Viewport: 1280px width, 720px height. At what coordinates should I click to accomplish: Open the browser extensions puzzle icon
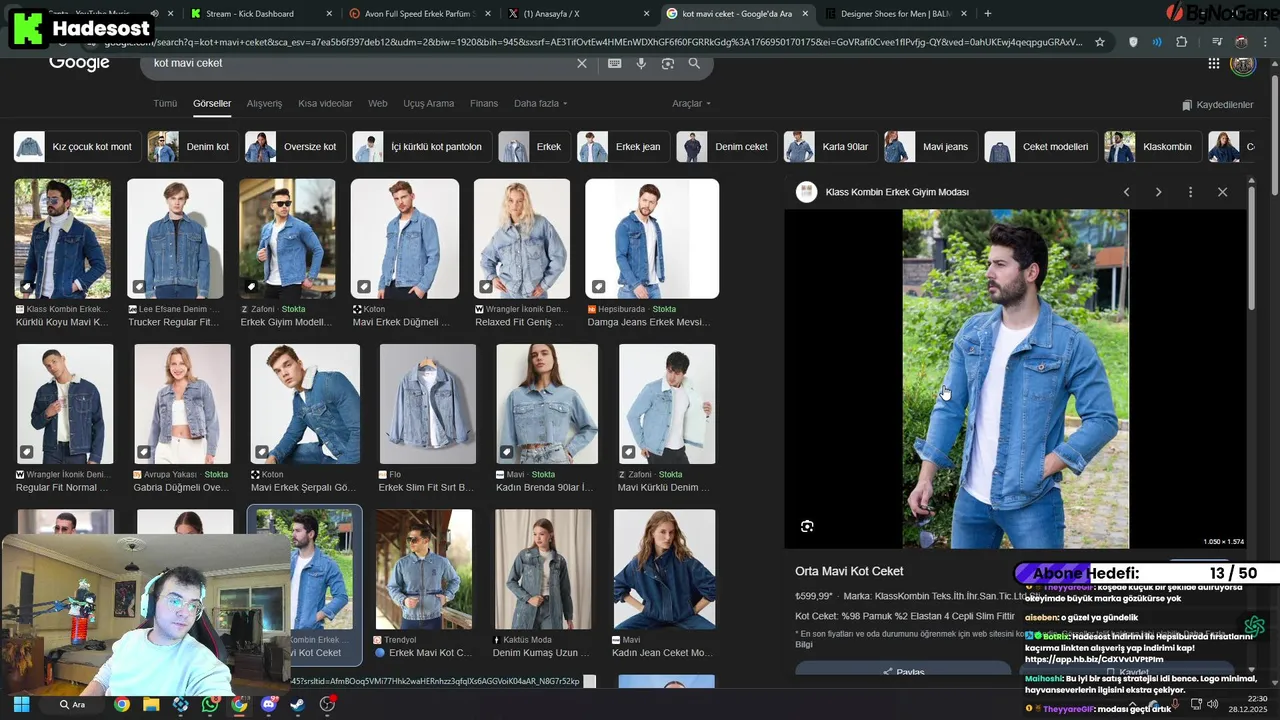(1181, 42)
